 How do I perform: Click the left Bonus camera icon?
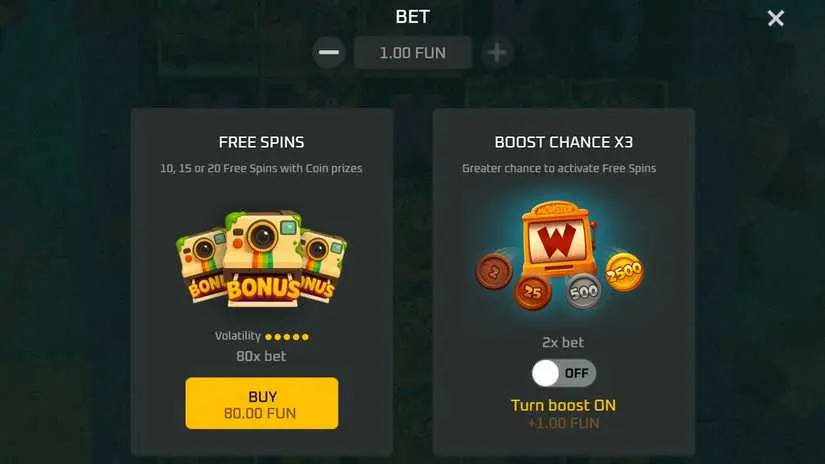coord(202,264)
